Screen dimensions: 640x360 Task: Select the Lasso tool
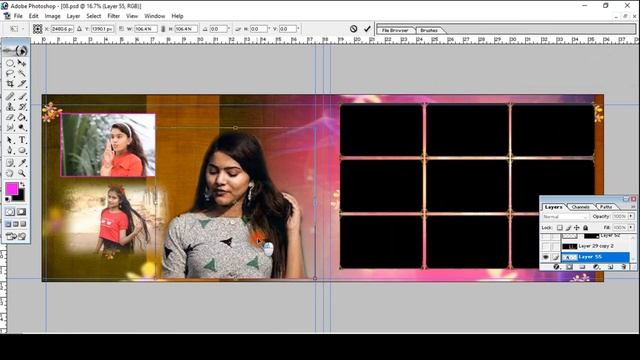point(10,73)
